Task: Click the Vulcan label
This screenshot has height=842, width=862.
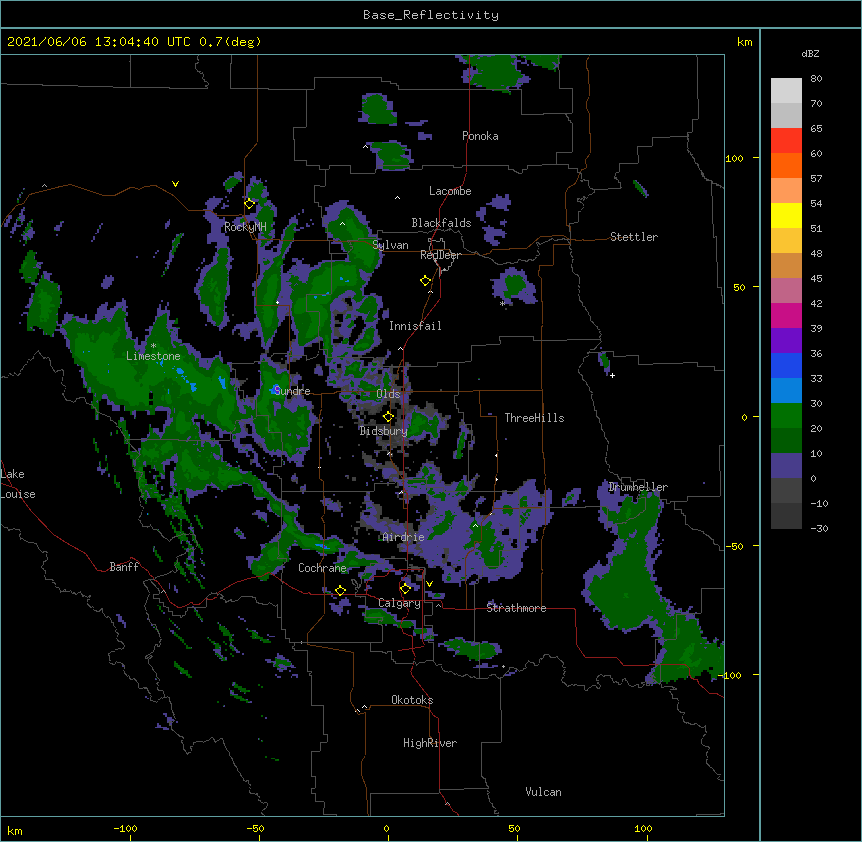Action: click(x=543, y=792)
